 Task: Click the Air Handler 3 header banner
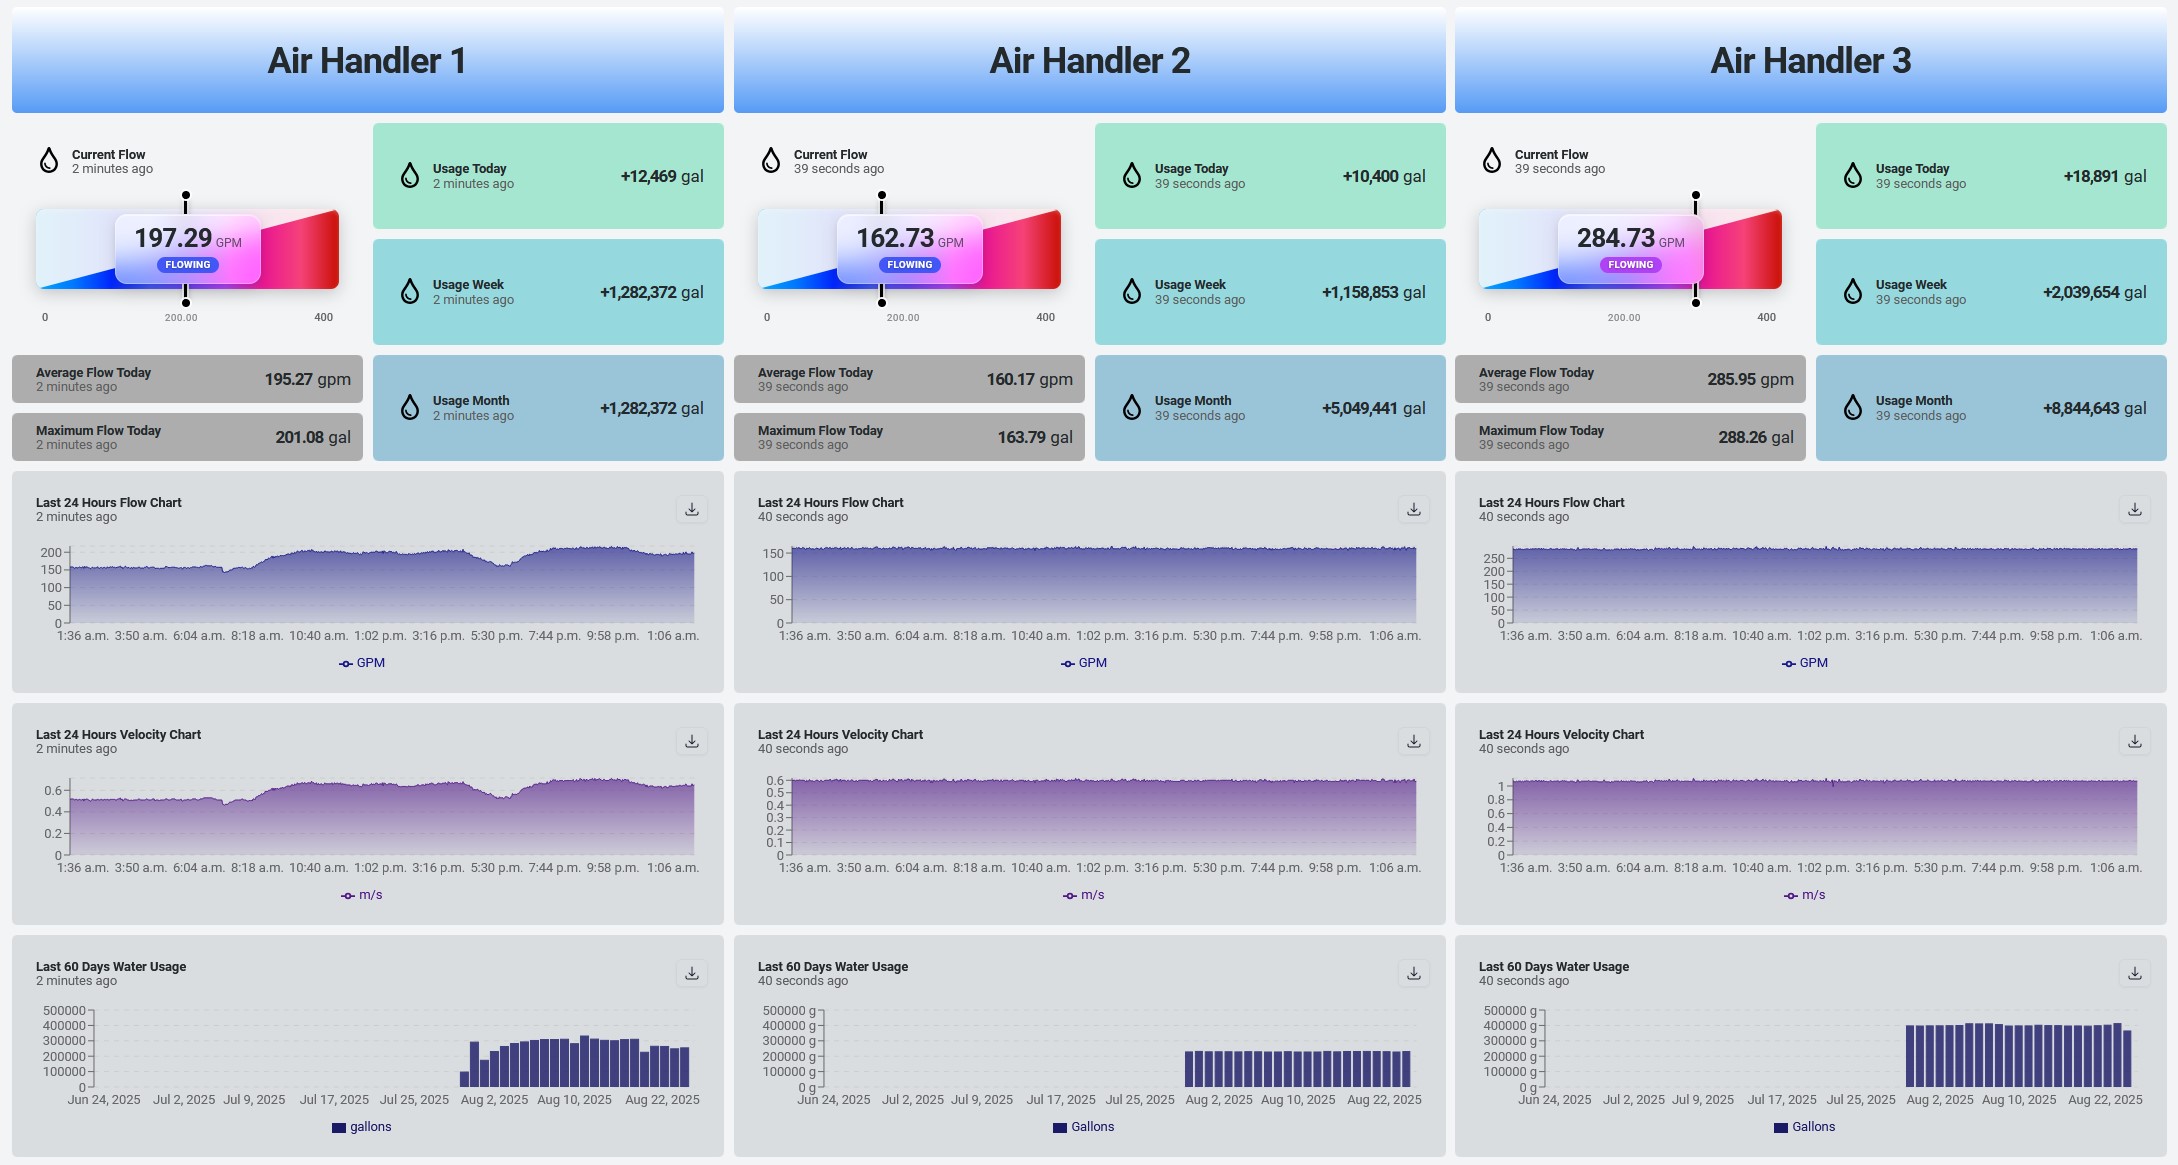(1811, 60)
